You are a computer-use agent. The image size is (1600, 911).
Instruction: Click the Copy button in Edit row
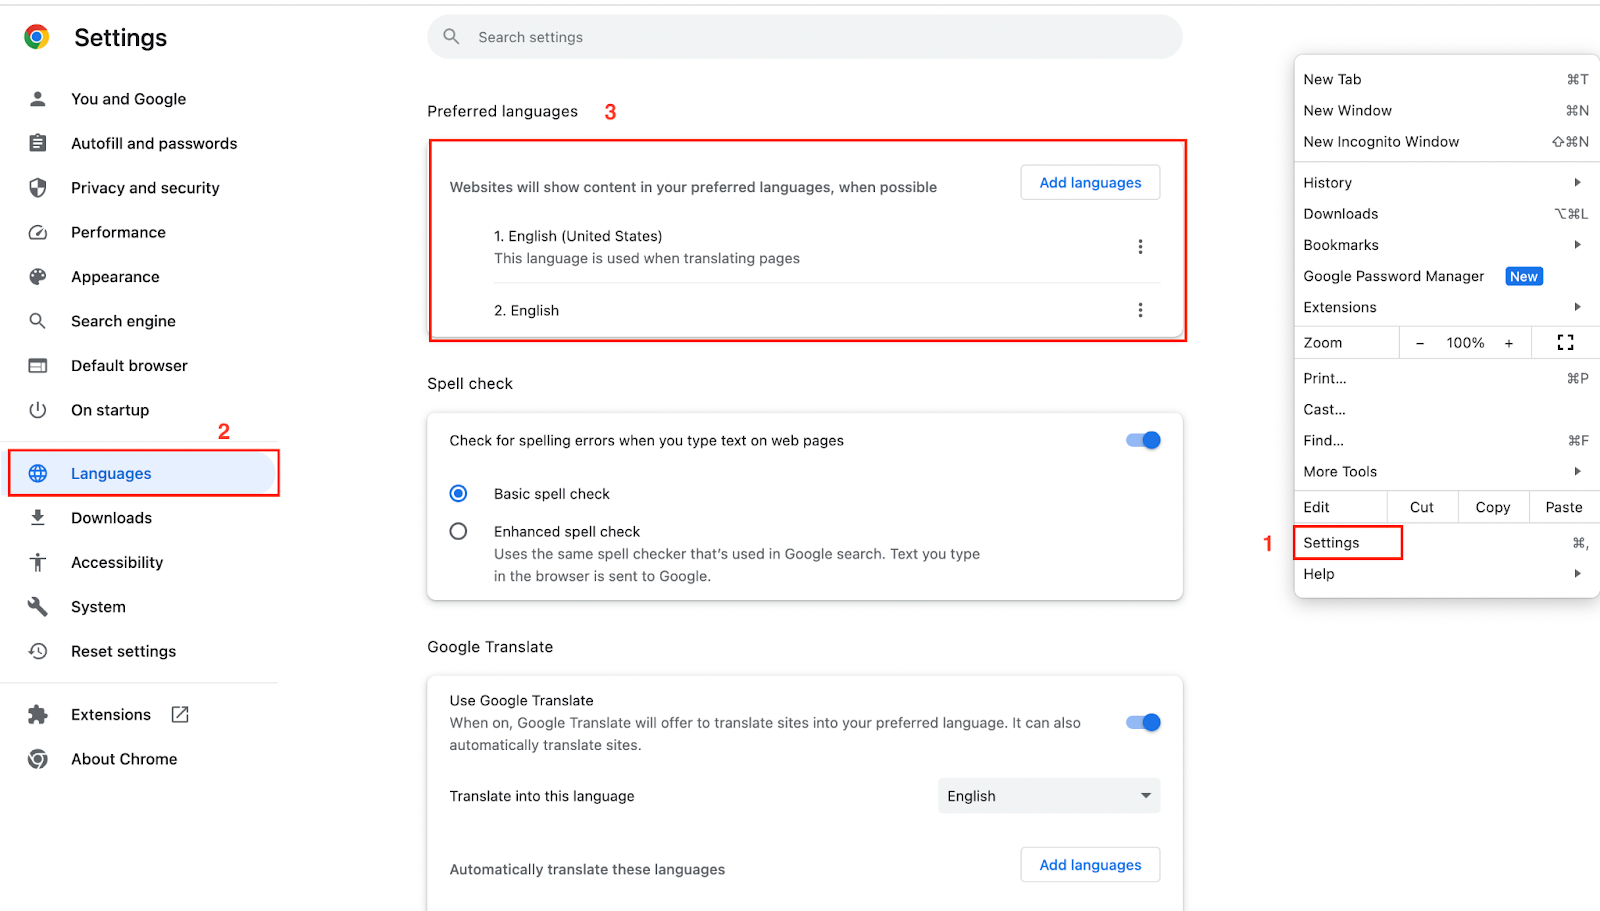(x=1492, y=508)
